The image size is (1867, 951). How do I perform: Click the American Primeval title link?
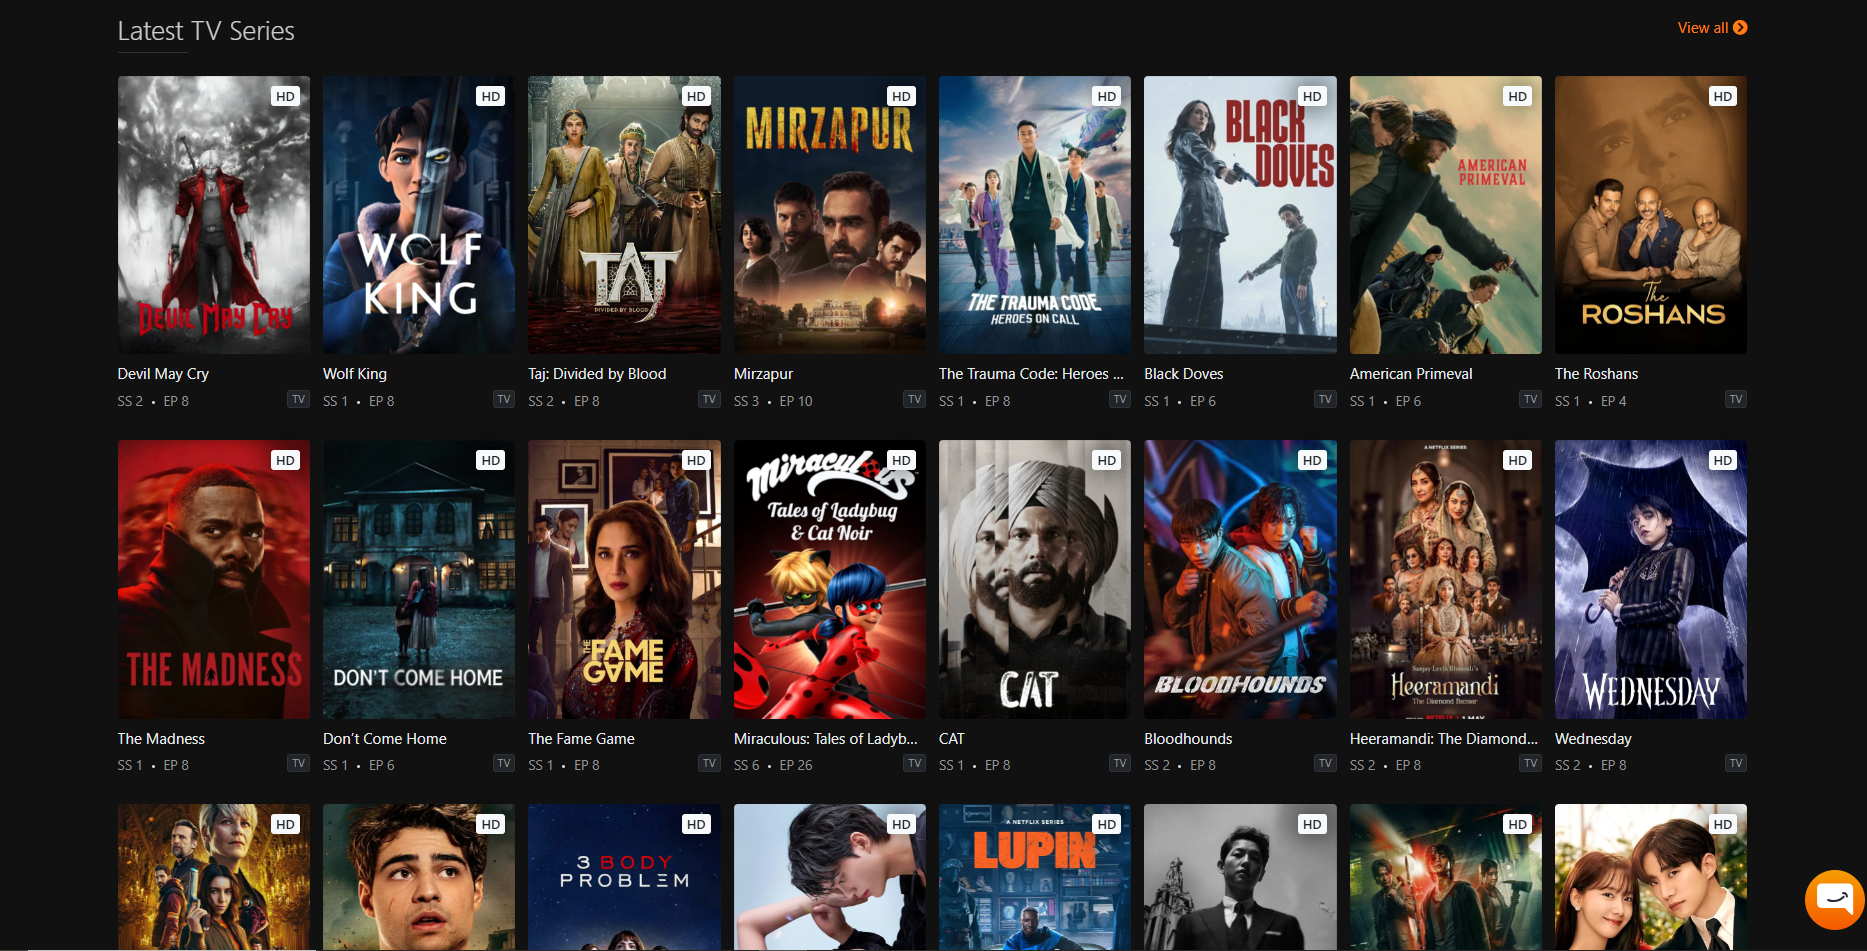[1411, 374]
